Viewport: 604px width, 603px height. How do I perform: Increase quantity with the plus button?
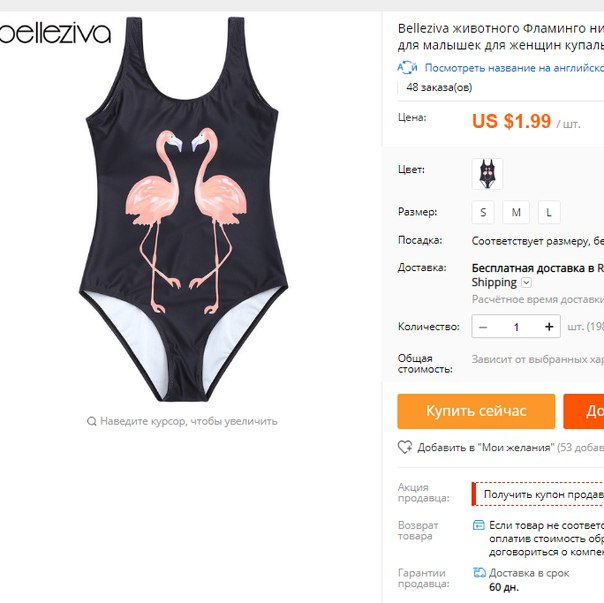(x=549, y=327)
